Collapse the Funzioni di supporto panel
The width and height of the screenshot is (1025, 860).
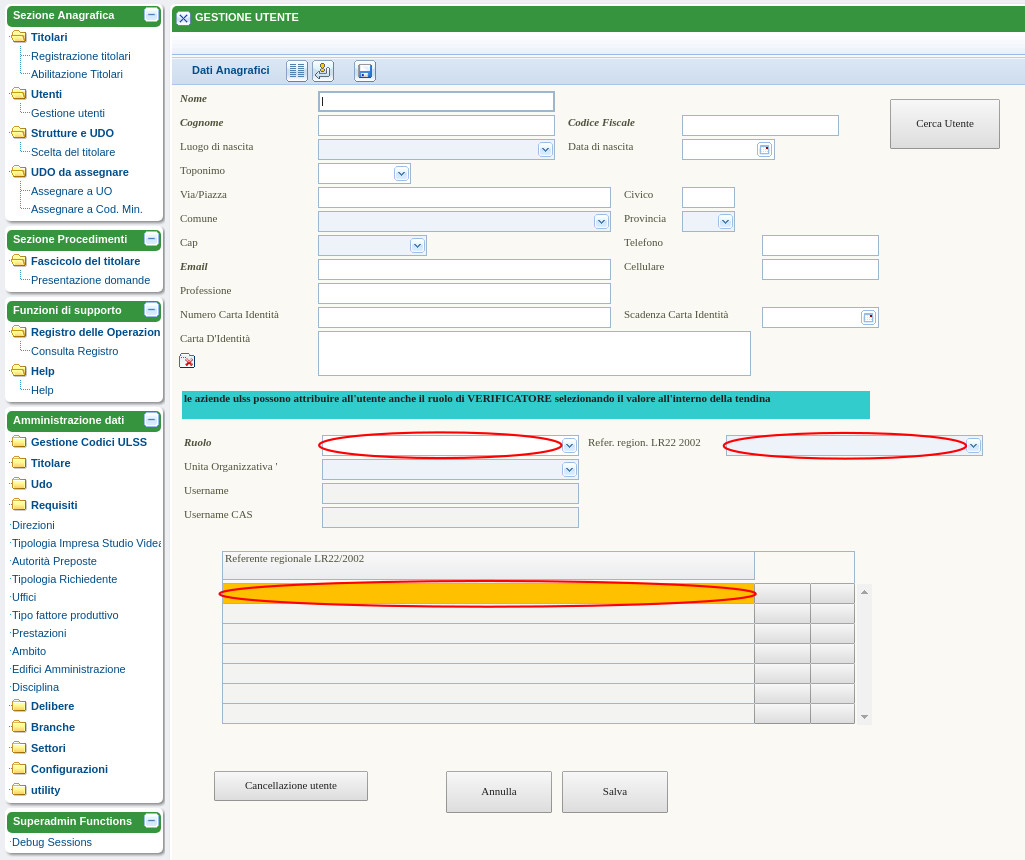coord(151,310)
